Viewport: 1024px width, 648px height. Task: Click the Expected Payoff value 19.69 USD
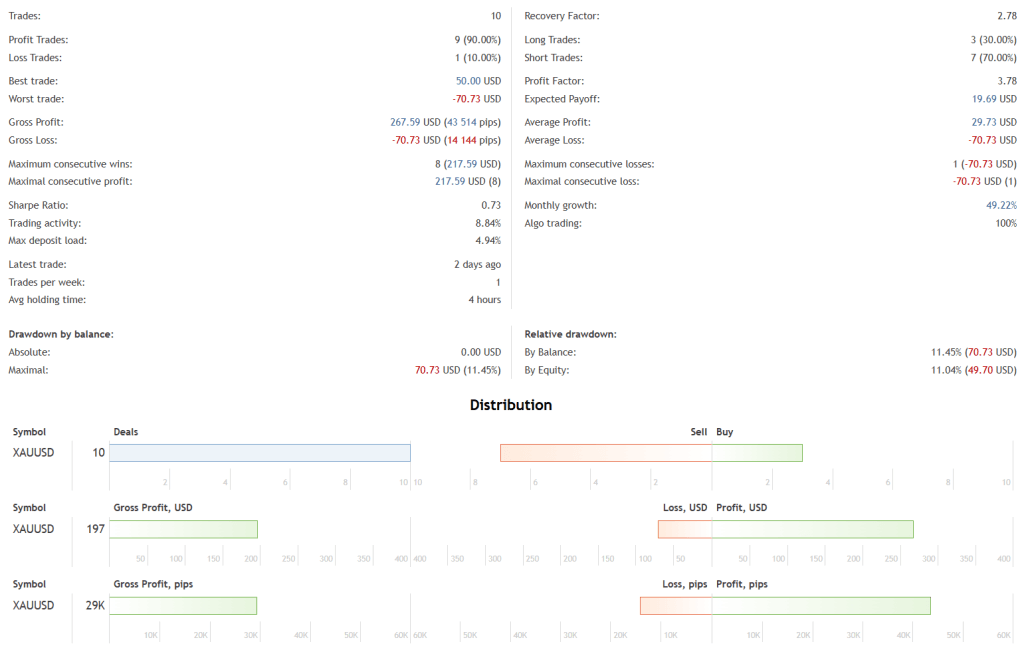pos(994,99)
